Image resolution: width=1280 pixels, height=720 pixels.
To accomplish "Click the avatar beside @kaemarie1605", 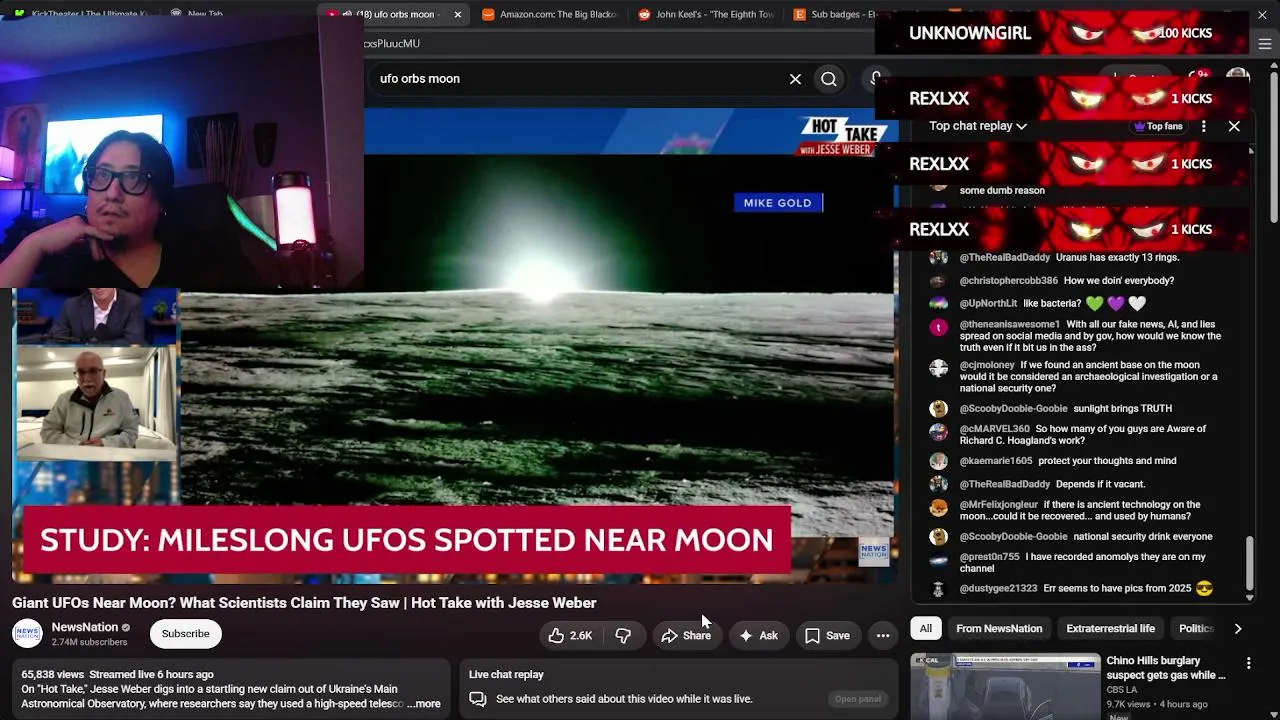I will 938,461.
